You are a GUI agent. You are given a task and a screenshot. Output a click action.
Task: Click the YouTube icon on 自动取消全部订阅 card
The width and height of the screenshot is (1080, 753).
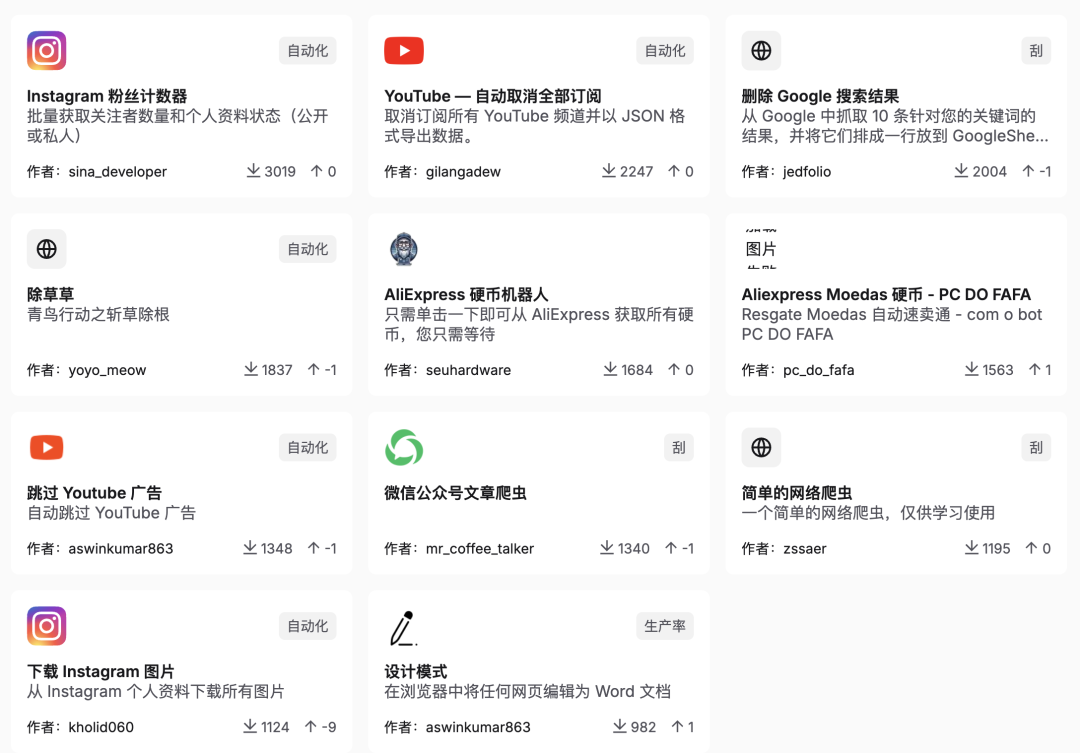pyautogui.click(x=404, y=50)
